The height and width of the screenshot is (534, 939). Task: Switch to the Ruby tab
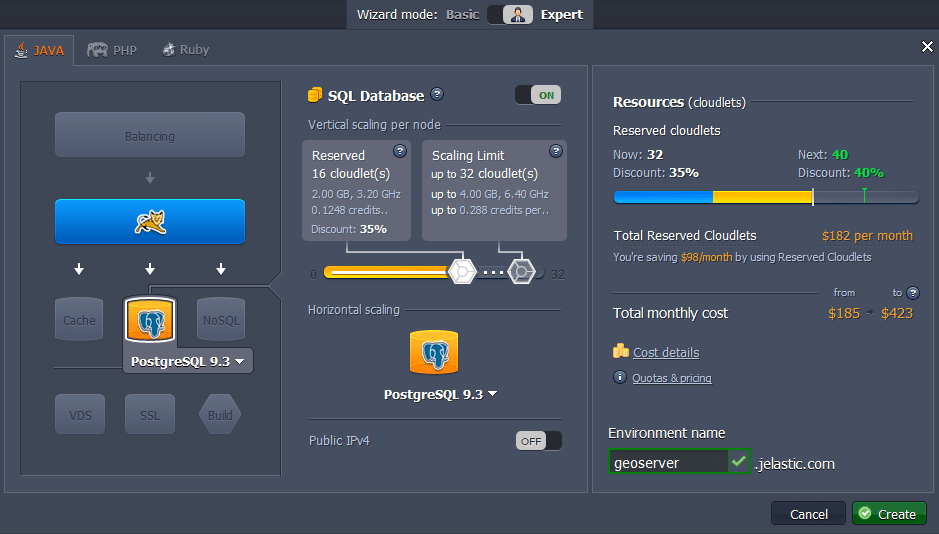tap(186, 50)
